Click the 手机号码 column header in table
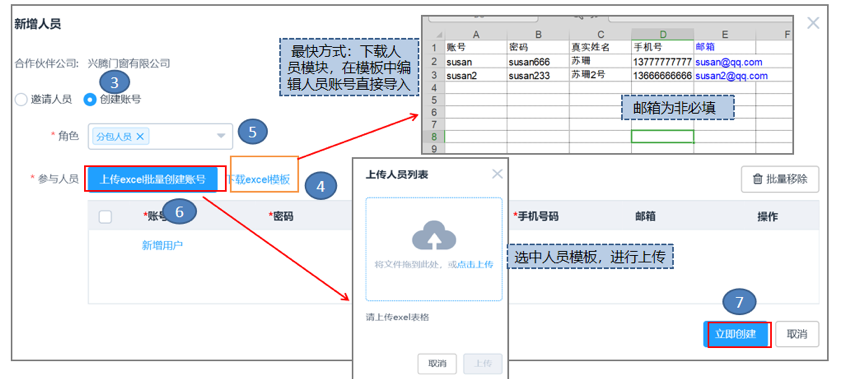The width and height of the screenshot is (864, 379). (536, 217)
